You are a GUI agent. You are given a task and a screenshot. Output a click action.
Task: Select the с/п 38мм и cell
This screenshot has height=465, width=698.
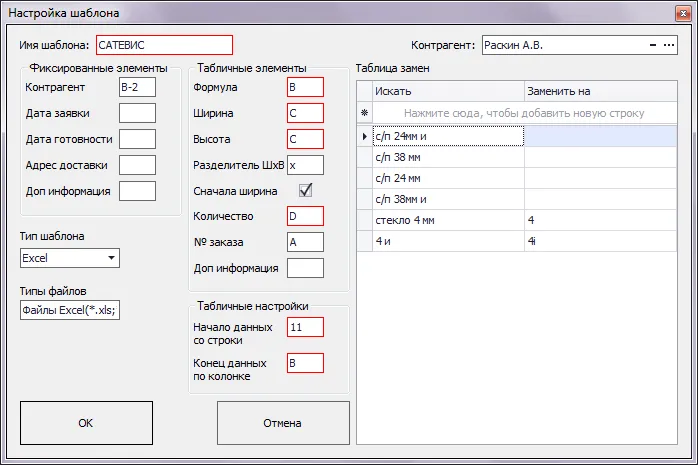448,199
